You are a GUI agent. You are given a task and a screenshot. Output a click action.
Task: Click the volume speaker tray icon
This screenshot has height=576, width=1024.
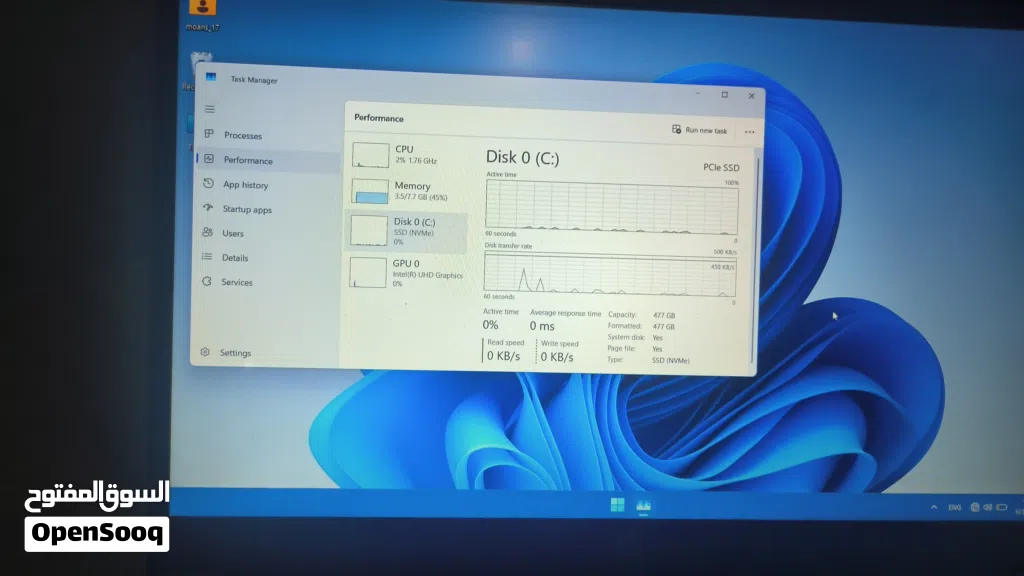tap(987, 507)
